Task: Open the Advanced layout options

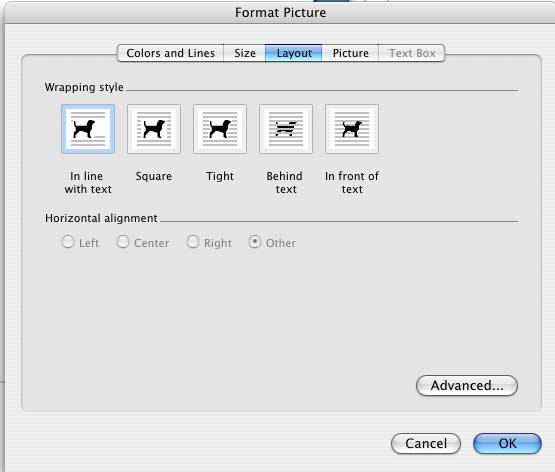Action: tap(467, 386)
